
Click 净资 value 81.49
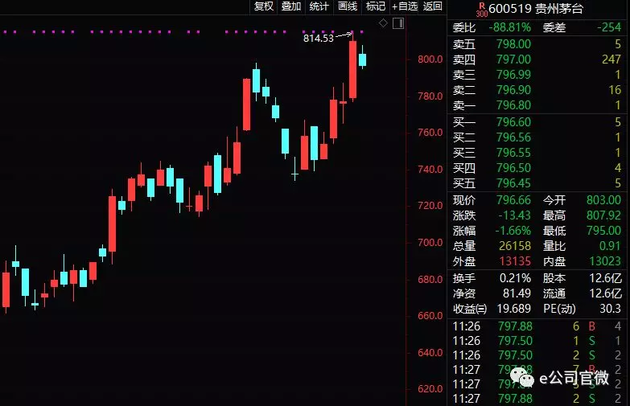click(517, 293)
